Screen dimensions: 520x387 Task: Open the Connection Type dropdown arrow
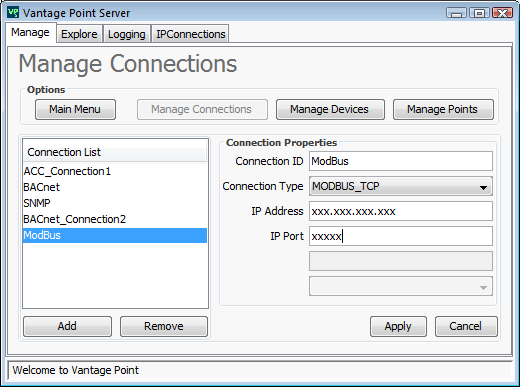pyautogui.click(x=483, y=187)
